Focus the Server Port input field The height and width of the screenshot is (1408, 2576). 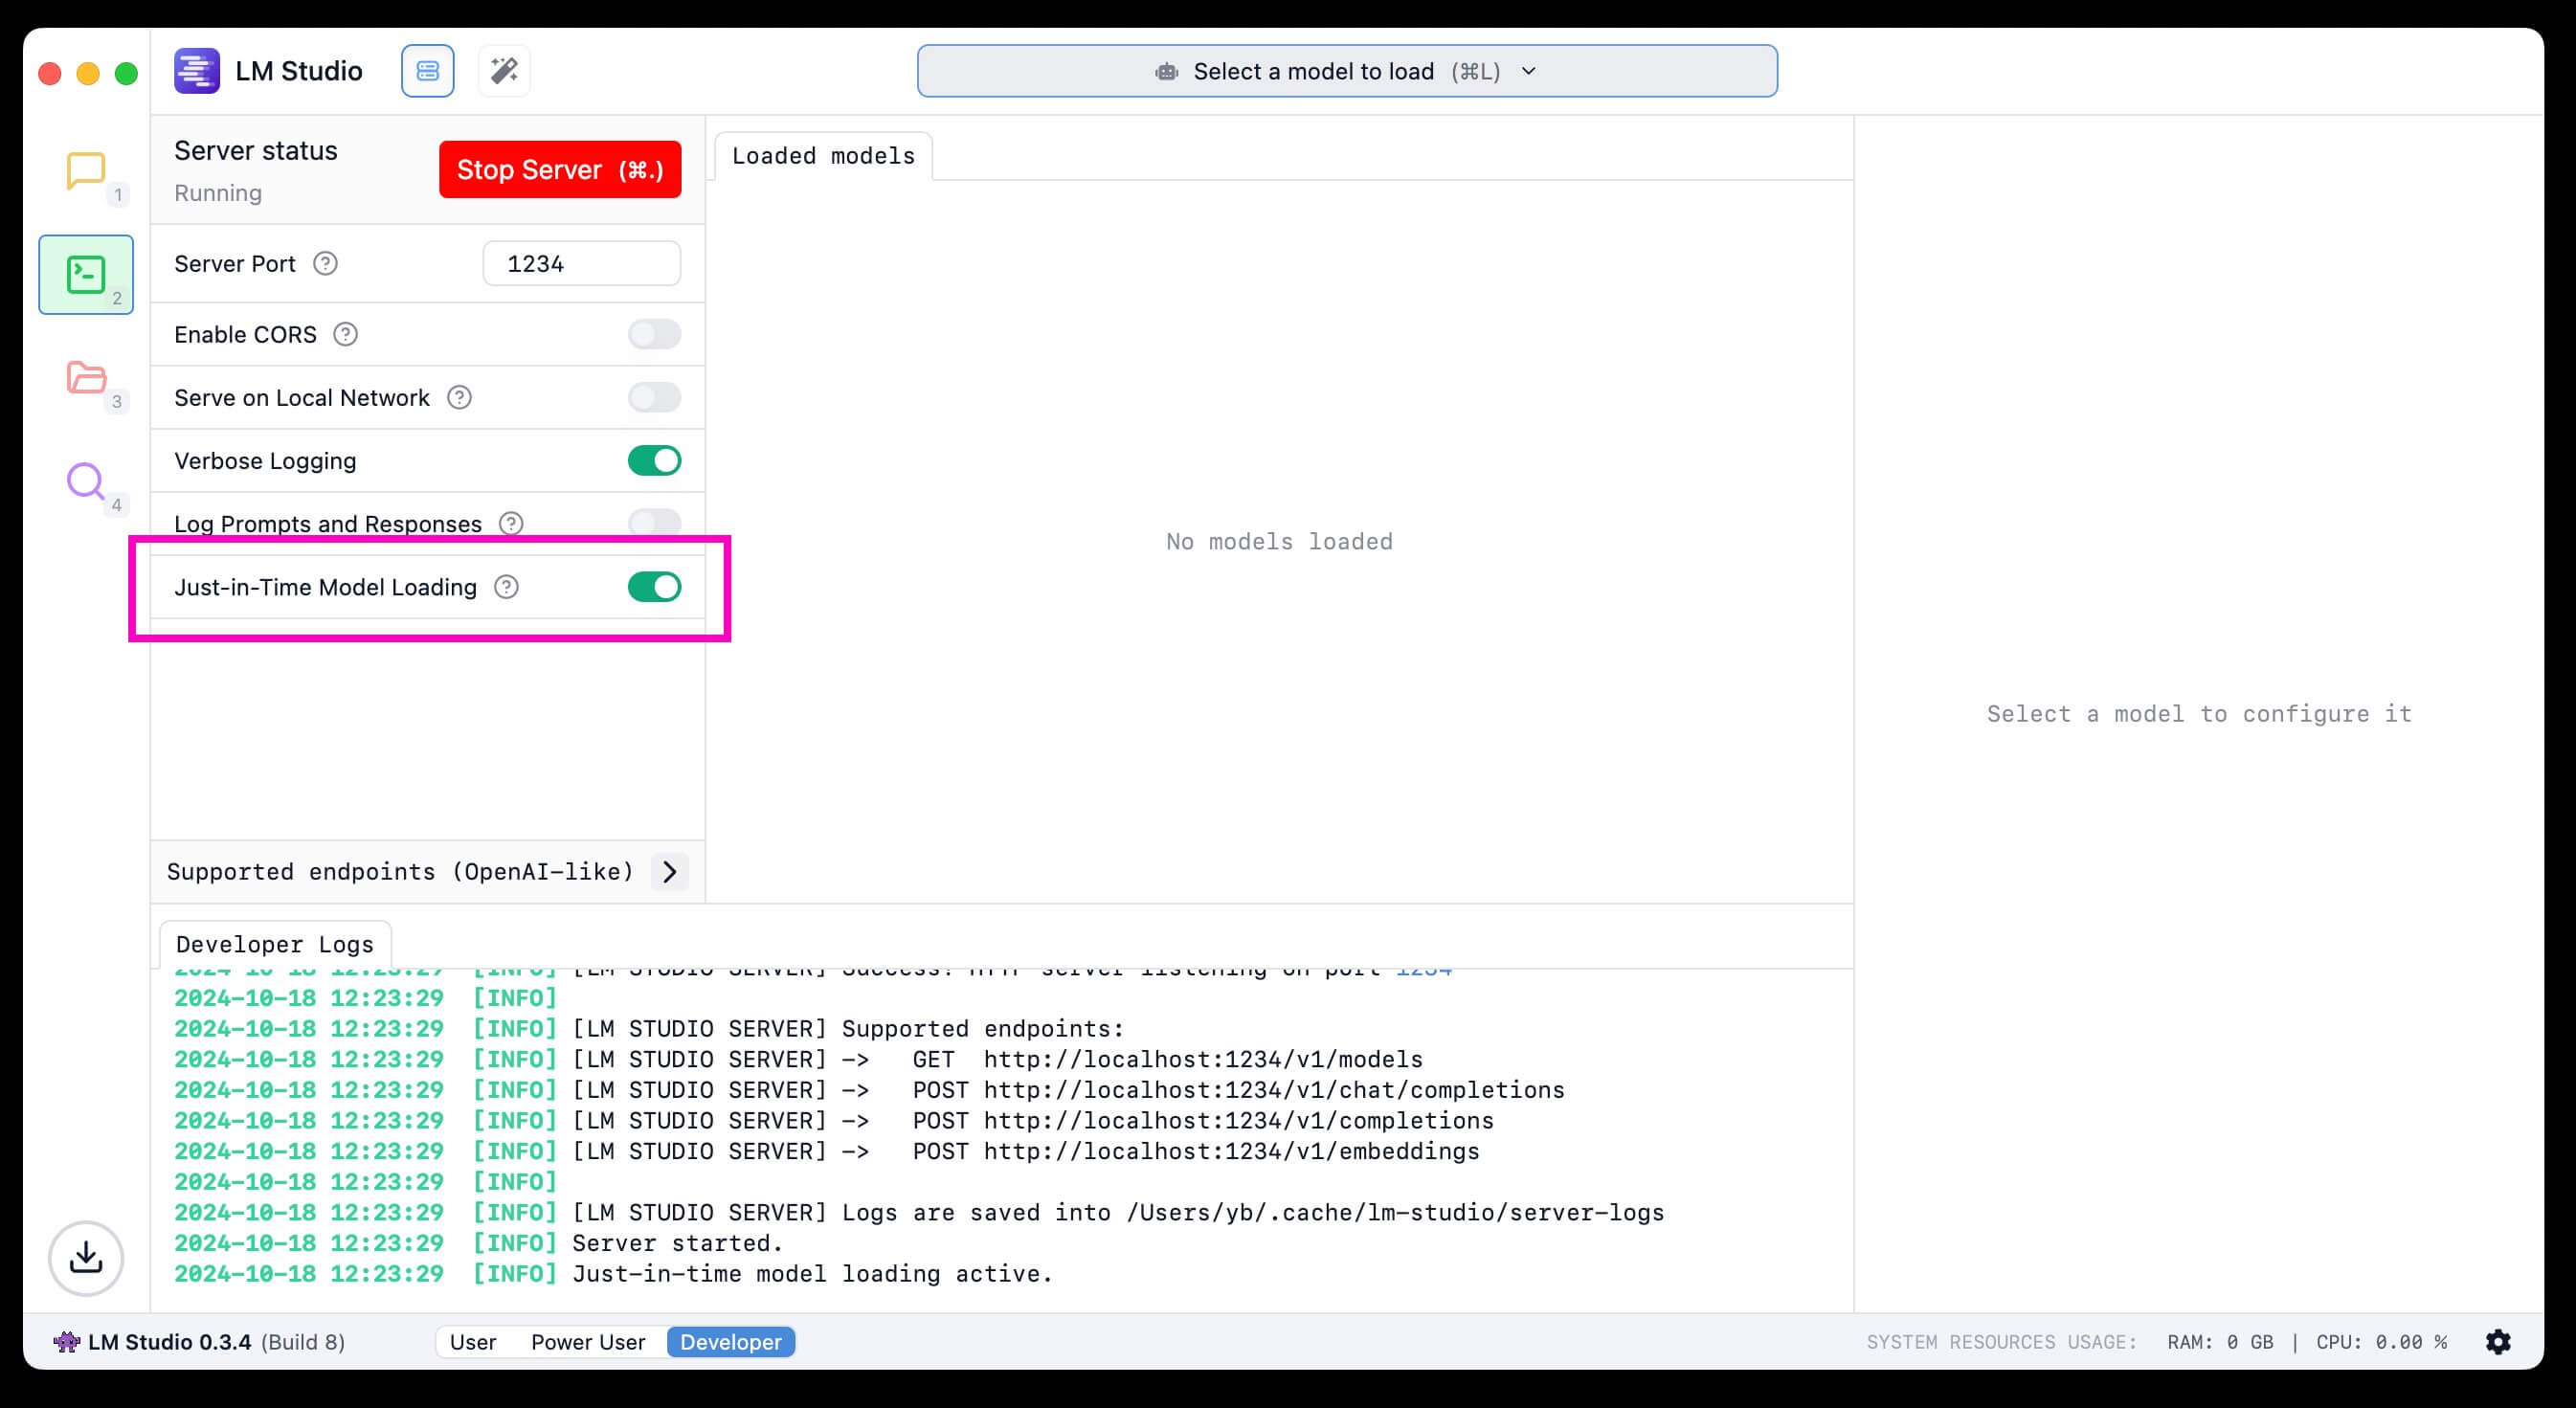click(582, 263)
